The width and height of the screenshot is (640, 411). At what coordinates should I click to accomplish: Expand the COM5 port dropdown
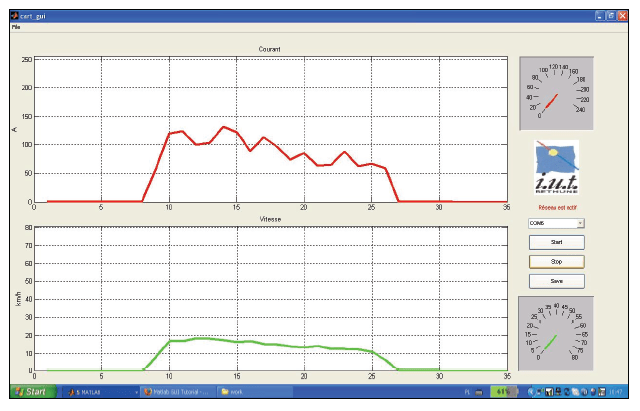[x=580, y=223]
